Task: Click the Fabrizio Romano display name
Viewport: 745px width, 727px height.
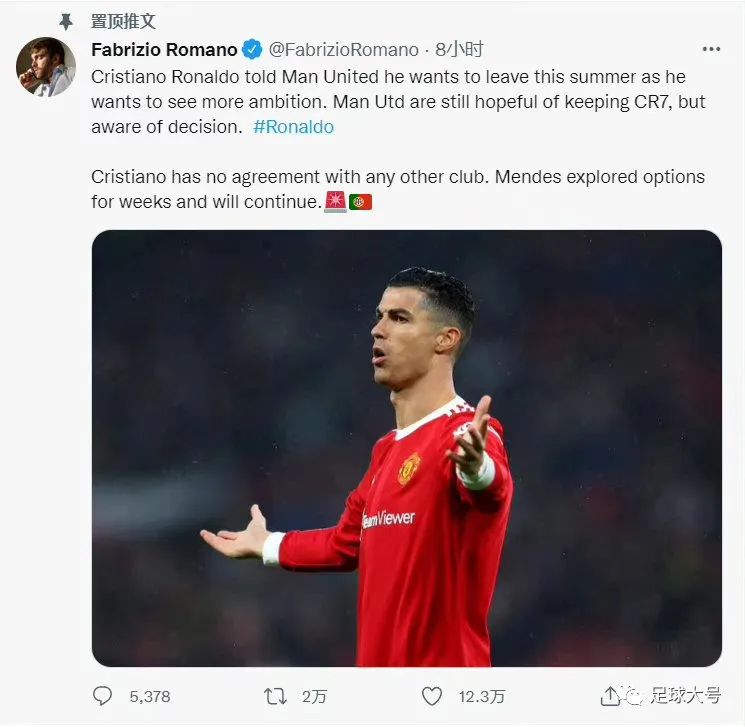Action: [164, 49]
